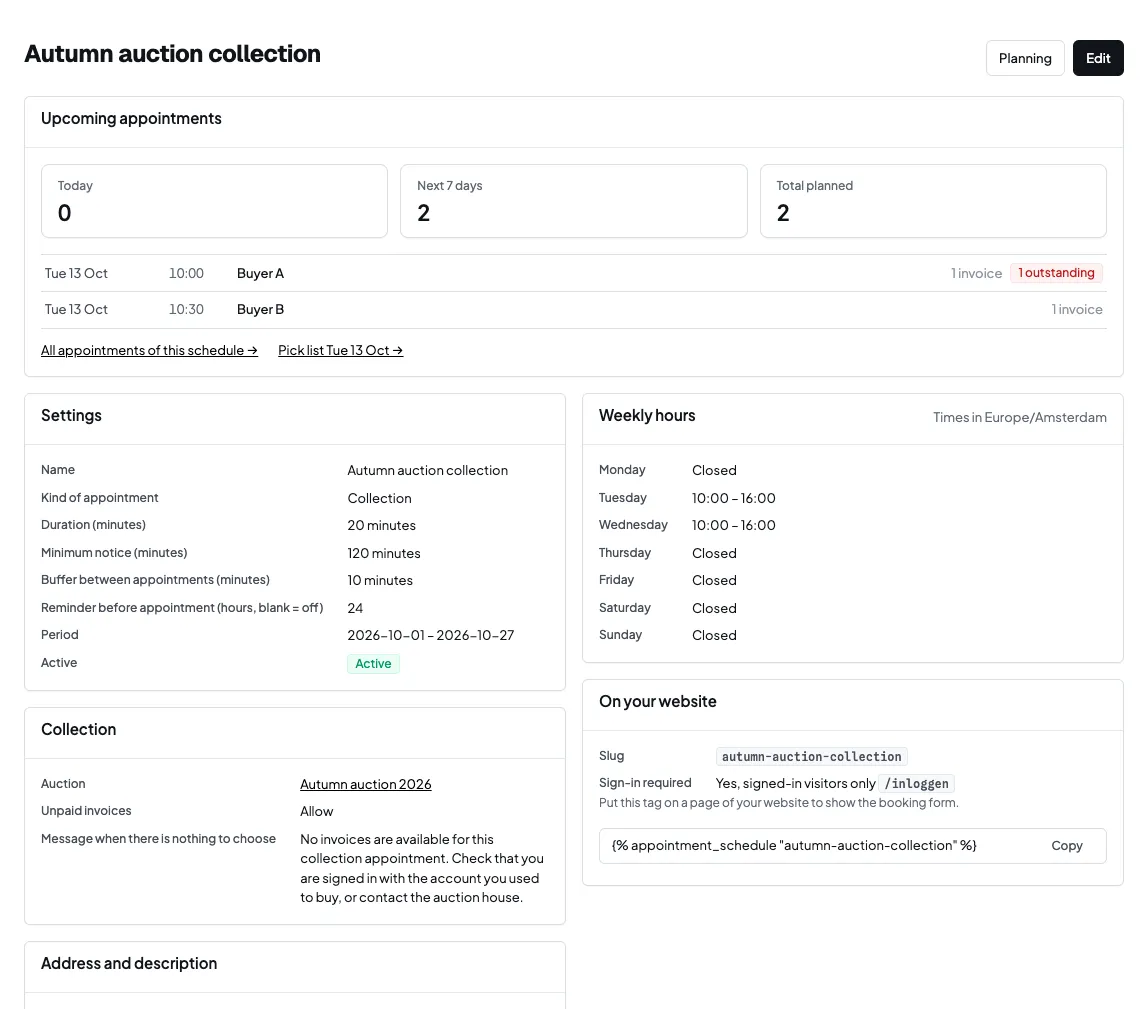Click the Collection card heading
This screenshot has width=1148, height=1009.
click(x=78, y=729)
